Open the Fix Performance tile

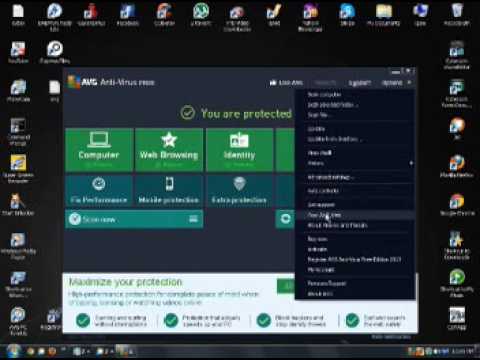click(x=99, y=191)
